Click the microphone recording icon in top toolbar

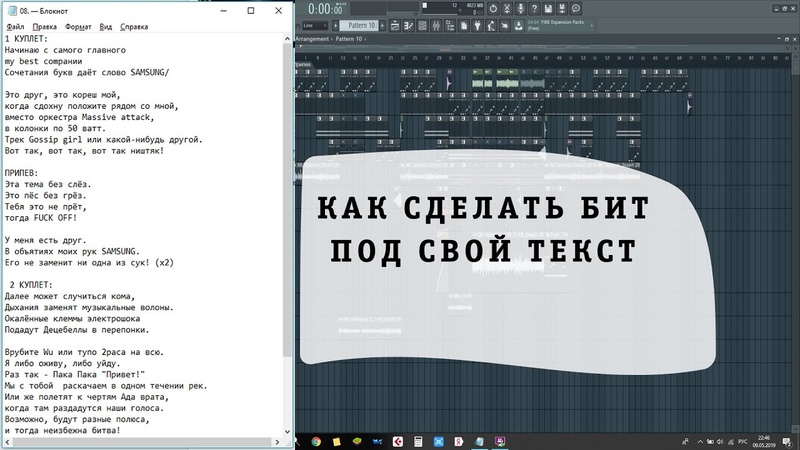pos(520,8)
